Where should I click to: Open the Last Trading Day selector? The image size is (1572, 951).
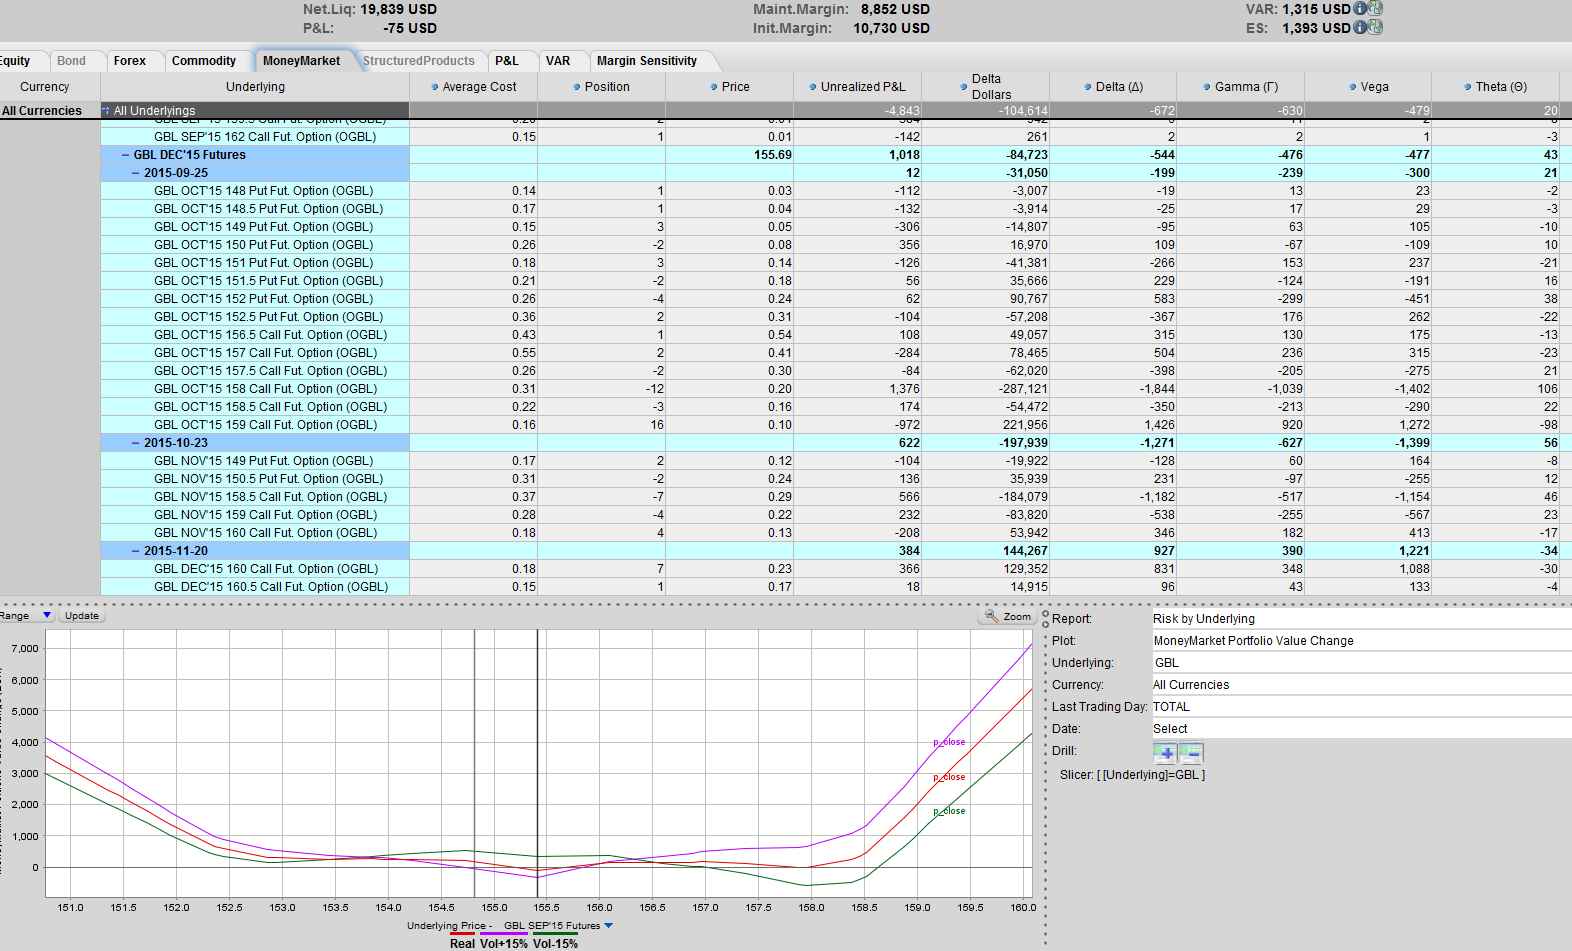click(x=1361, y=707)
